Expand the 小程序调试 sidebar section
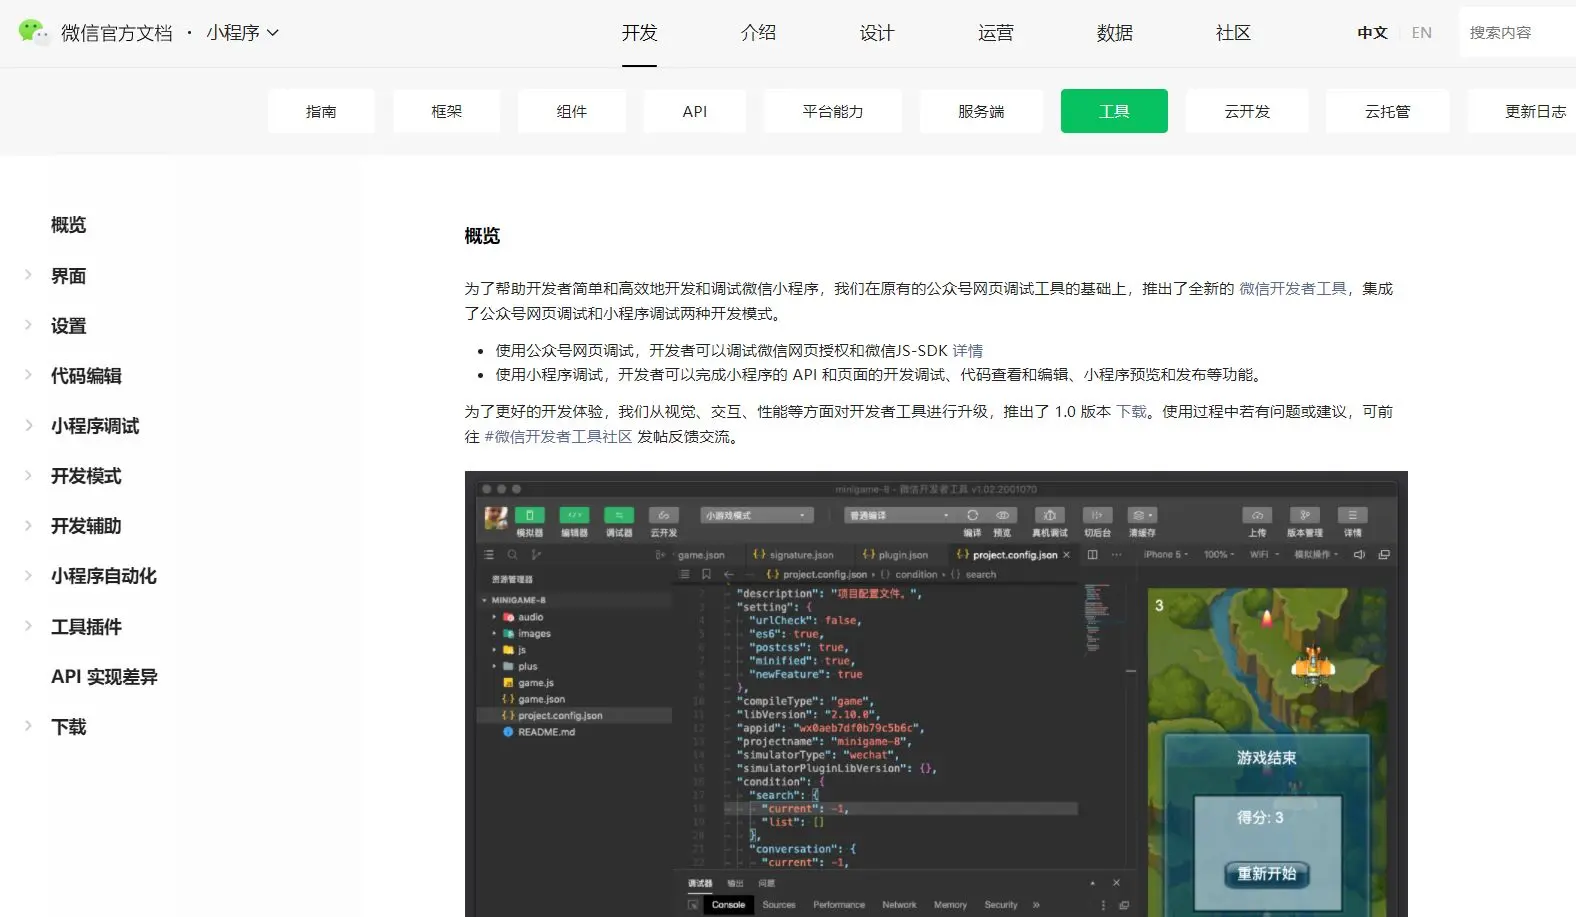 29,426
